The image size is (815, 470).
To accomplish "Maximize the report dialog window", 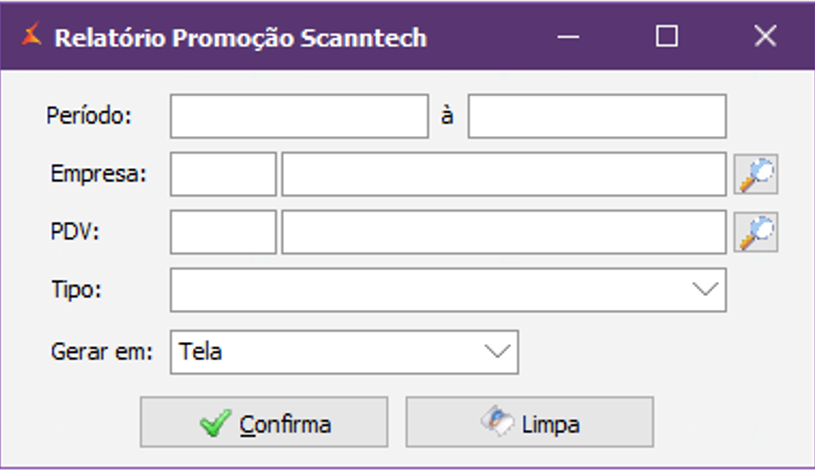I will (666, 37).
